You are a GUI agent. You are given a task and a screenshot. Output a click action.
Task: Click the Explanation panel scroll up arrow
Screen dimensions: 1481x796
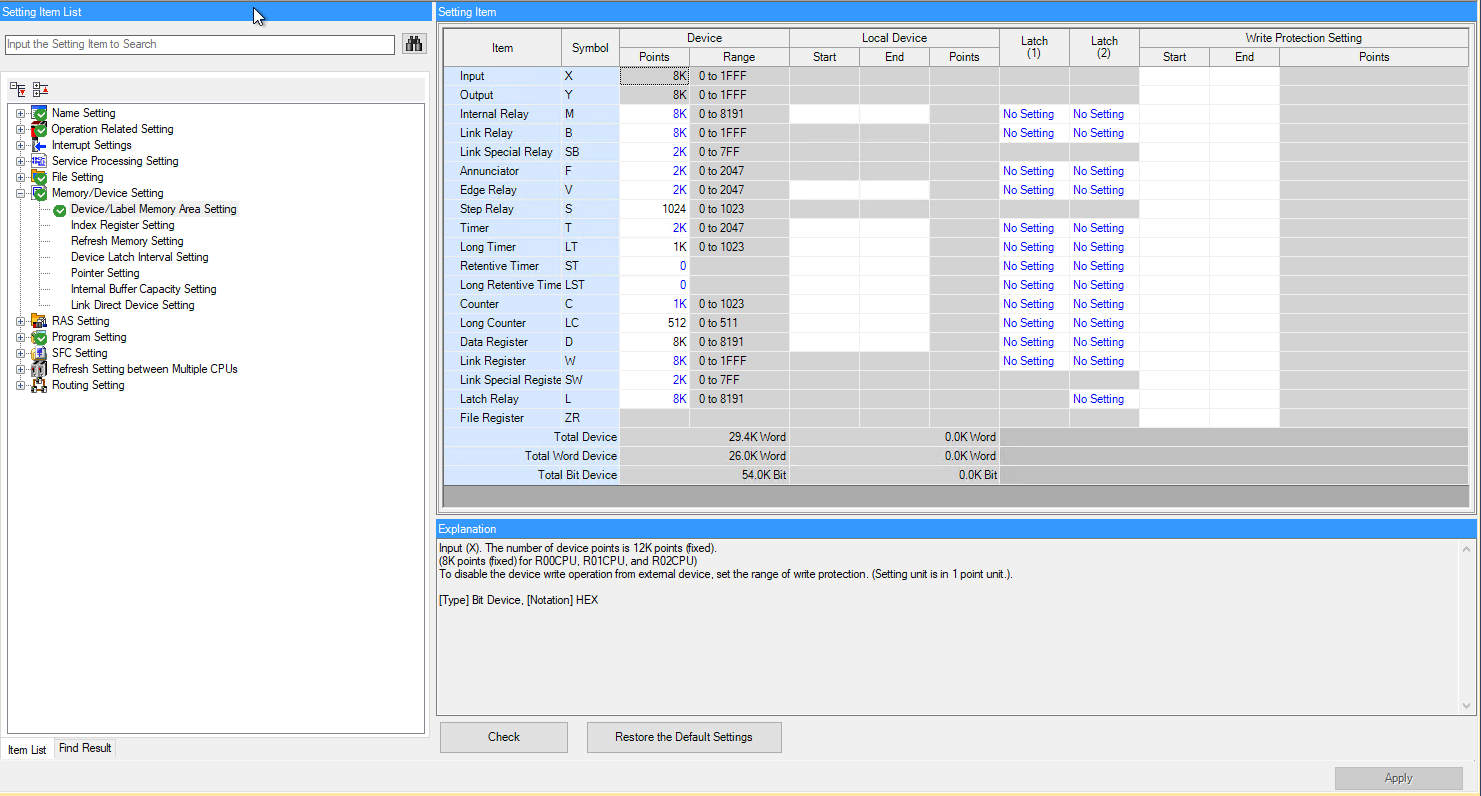pos(1468,549)
